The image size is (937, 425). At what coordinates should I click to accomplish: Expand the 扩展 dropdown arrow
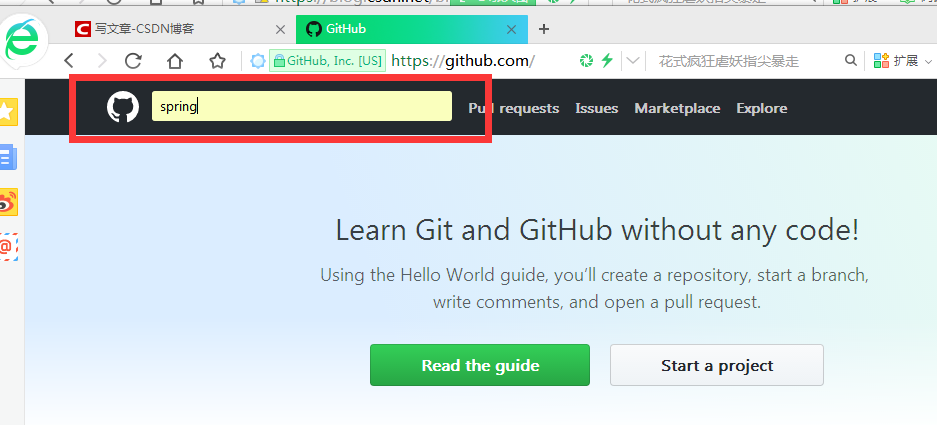pyautogui.click(x=928, y=61)
